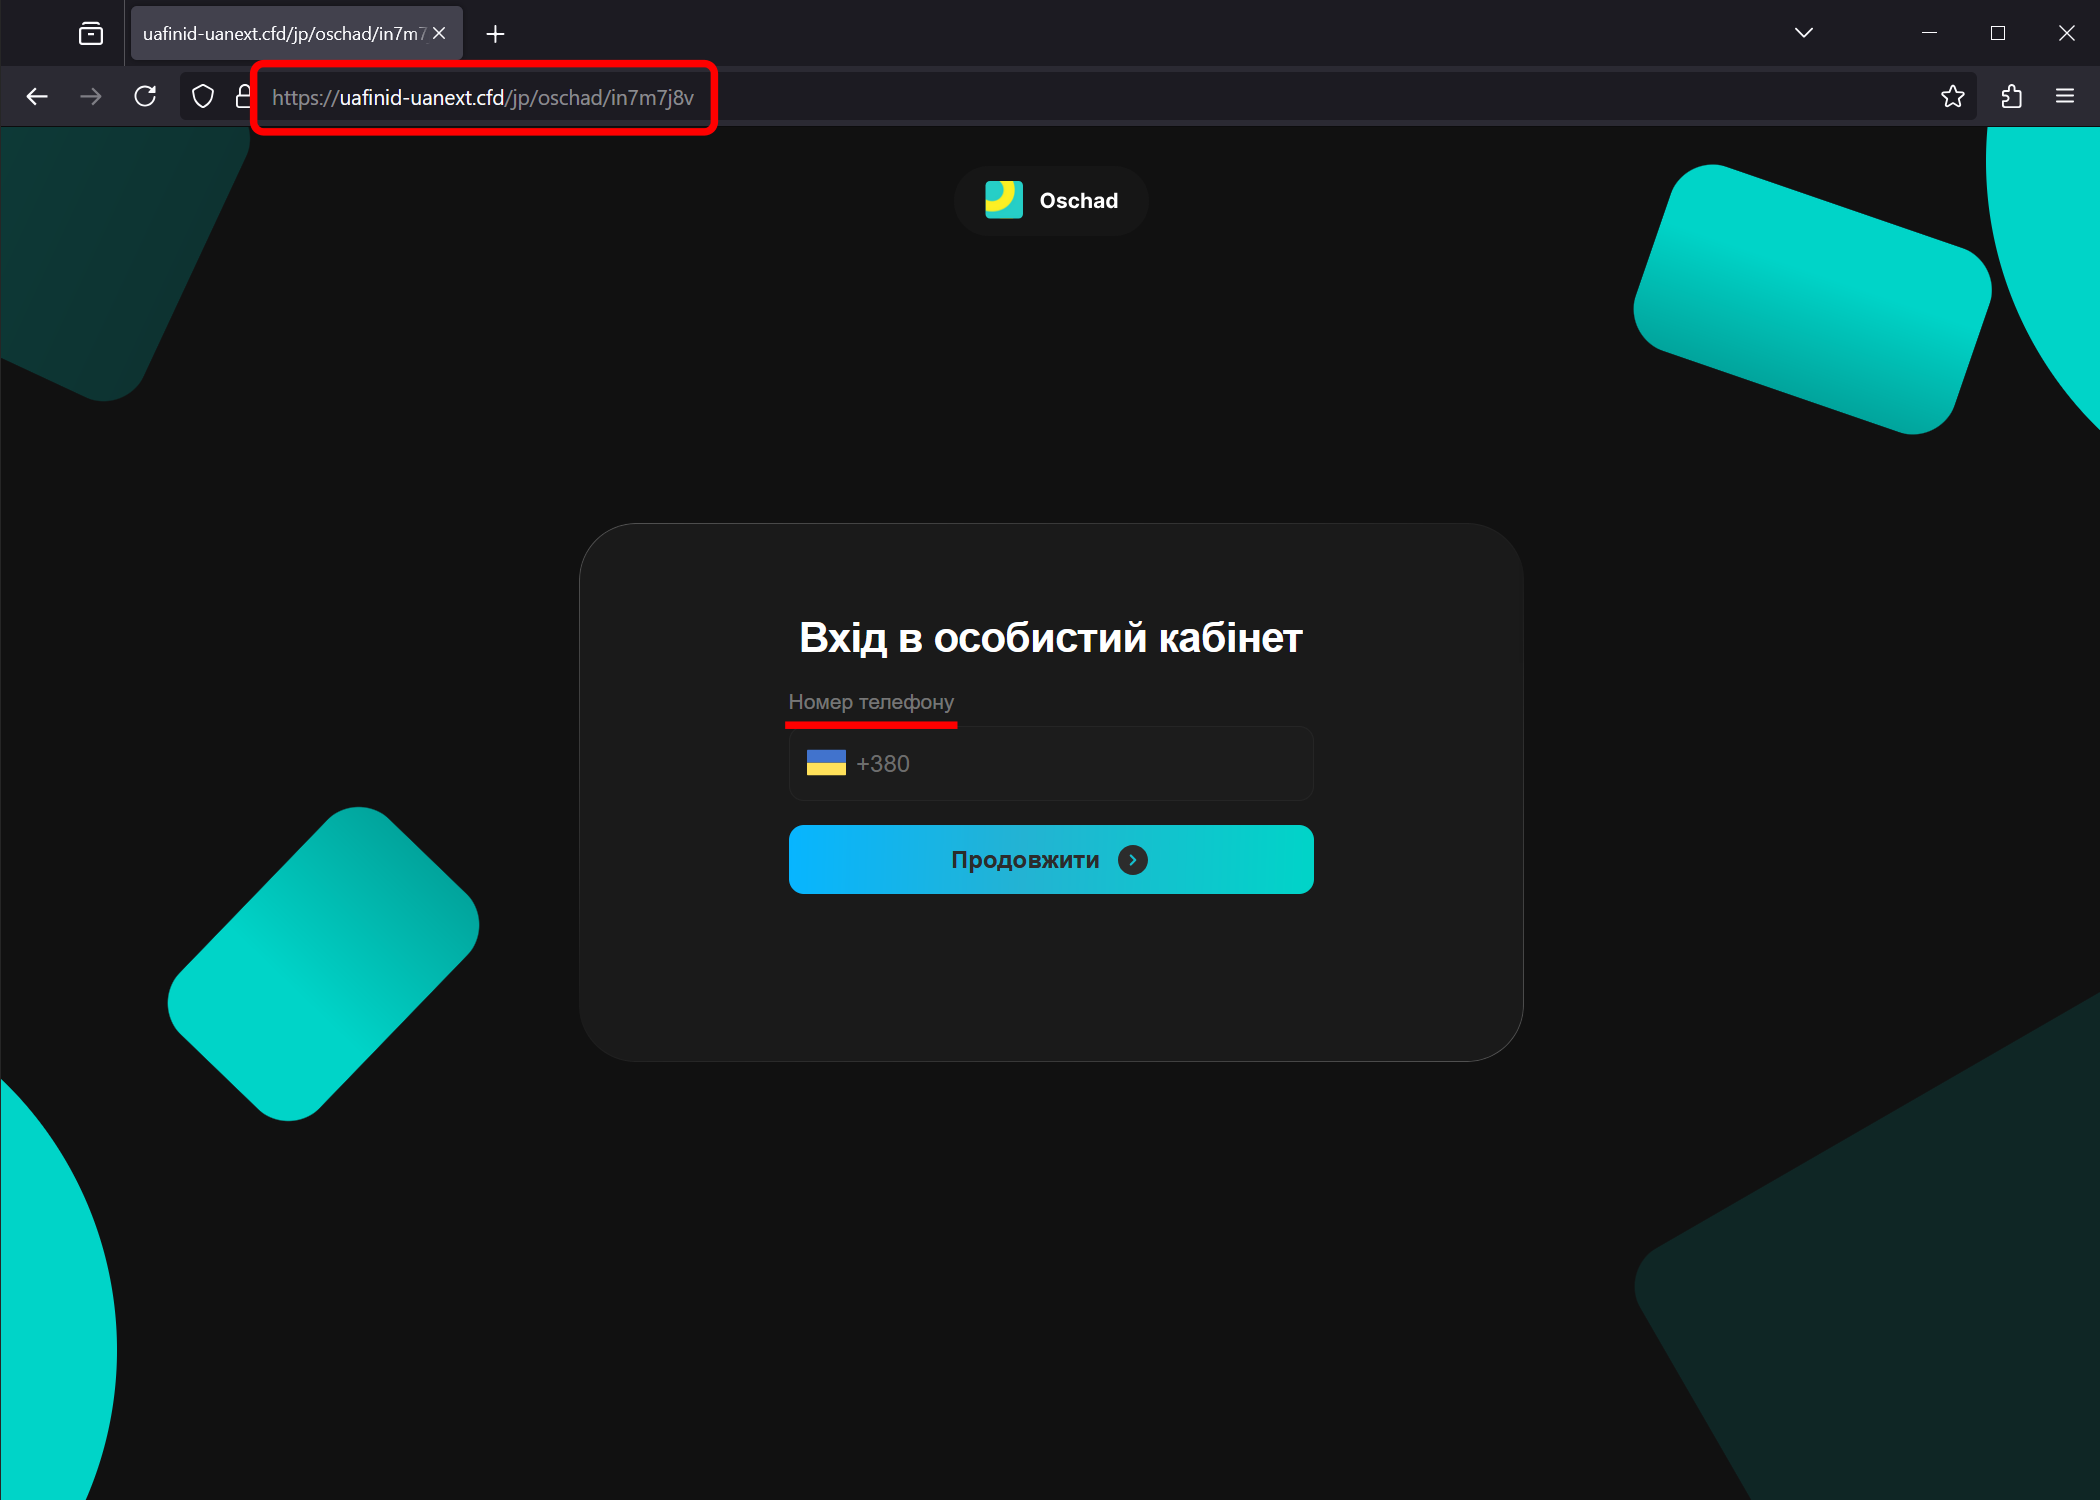Reload the current page

145,97
